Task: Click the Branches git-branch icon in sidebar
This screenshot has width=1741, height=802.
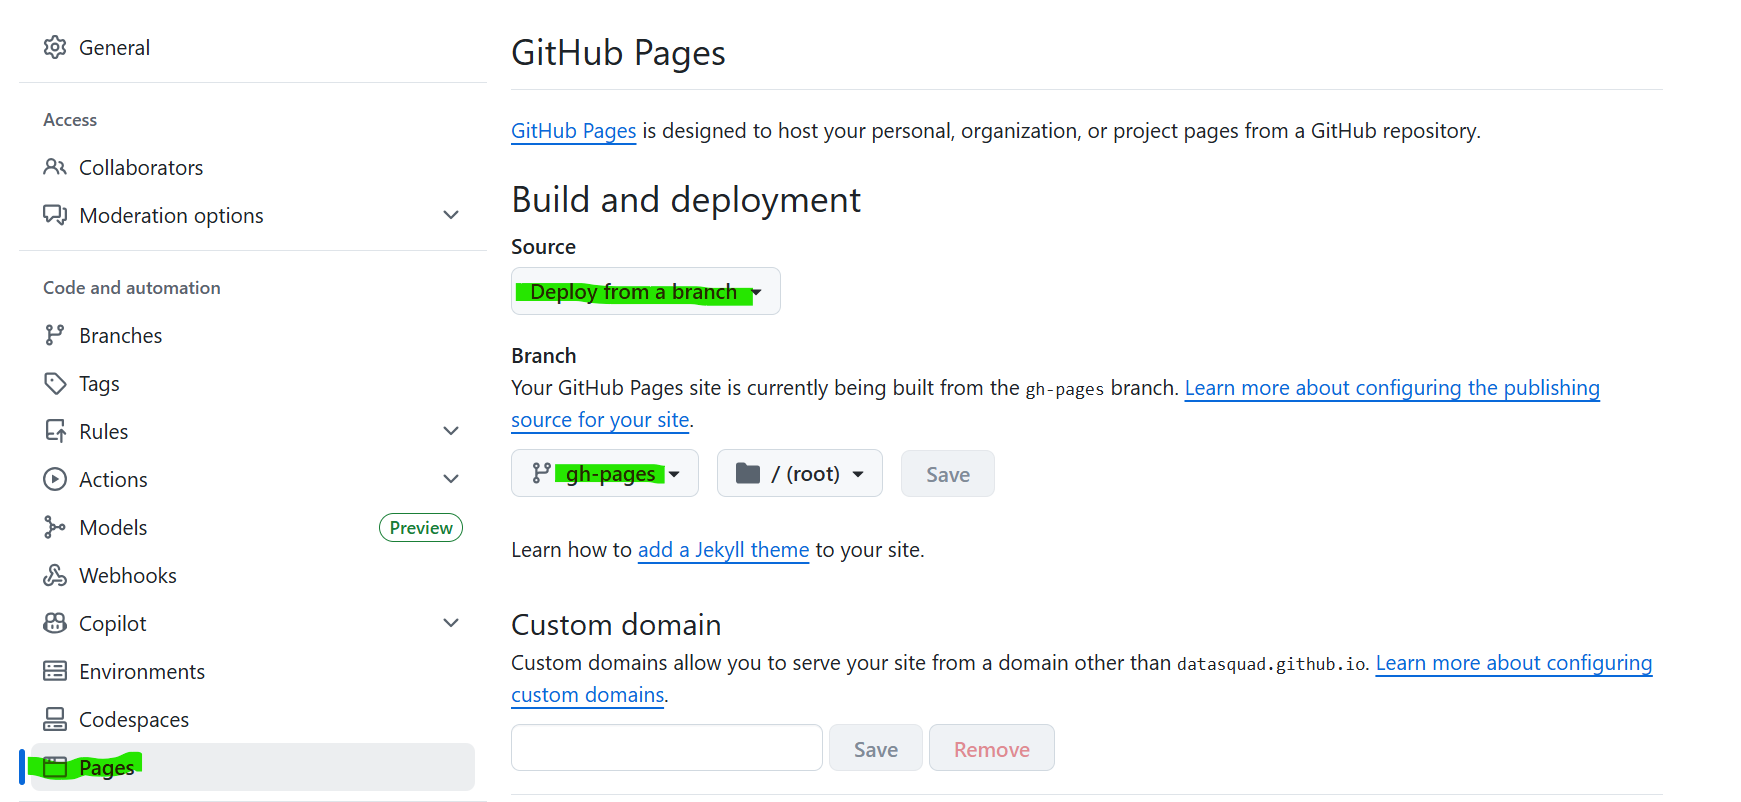Action: coord(55,335)
